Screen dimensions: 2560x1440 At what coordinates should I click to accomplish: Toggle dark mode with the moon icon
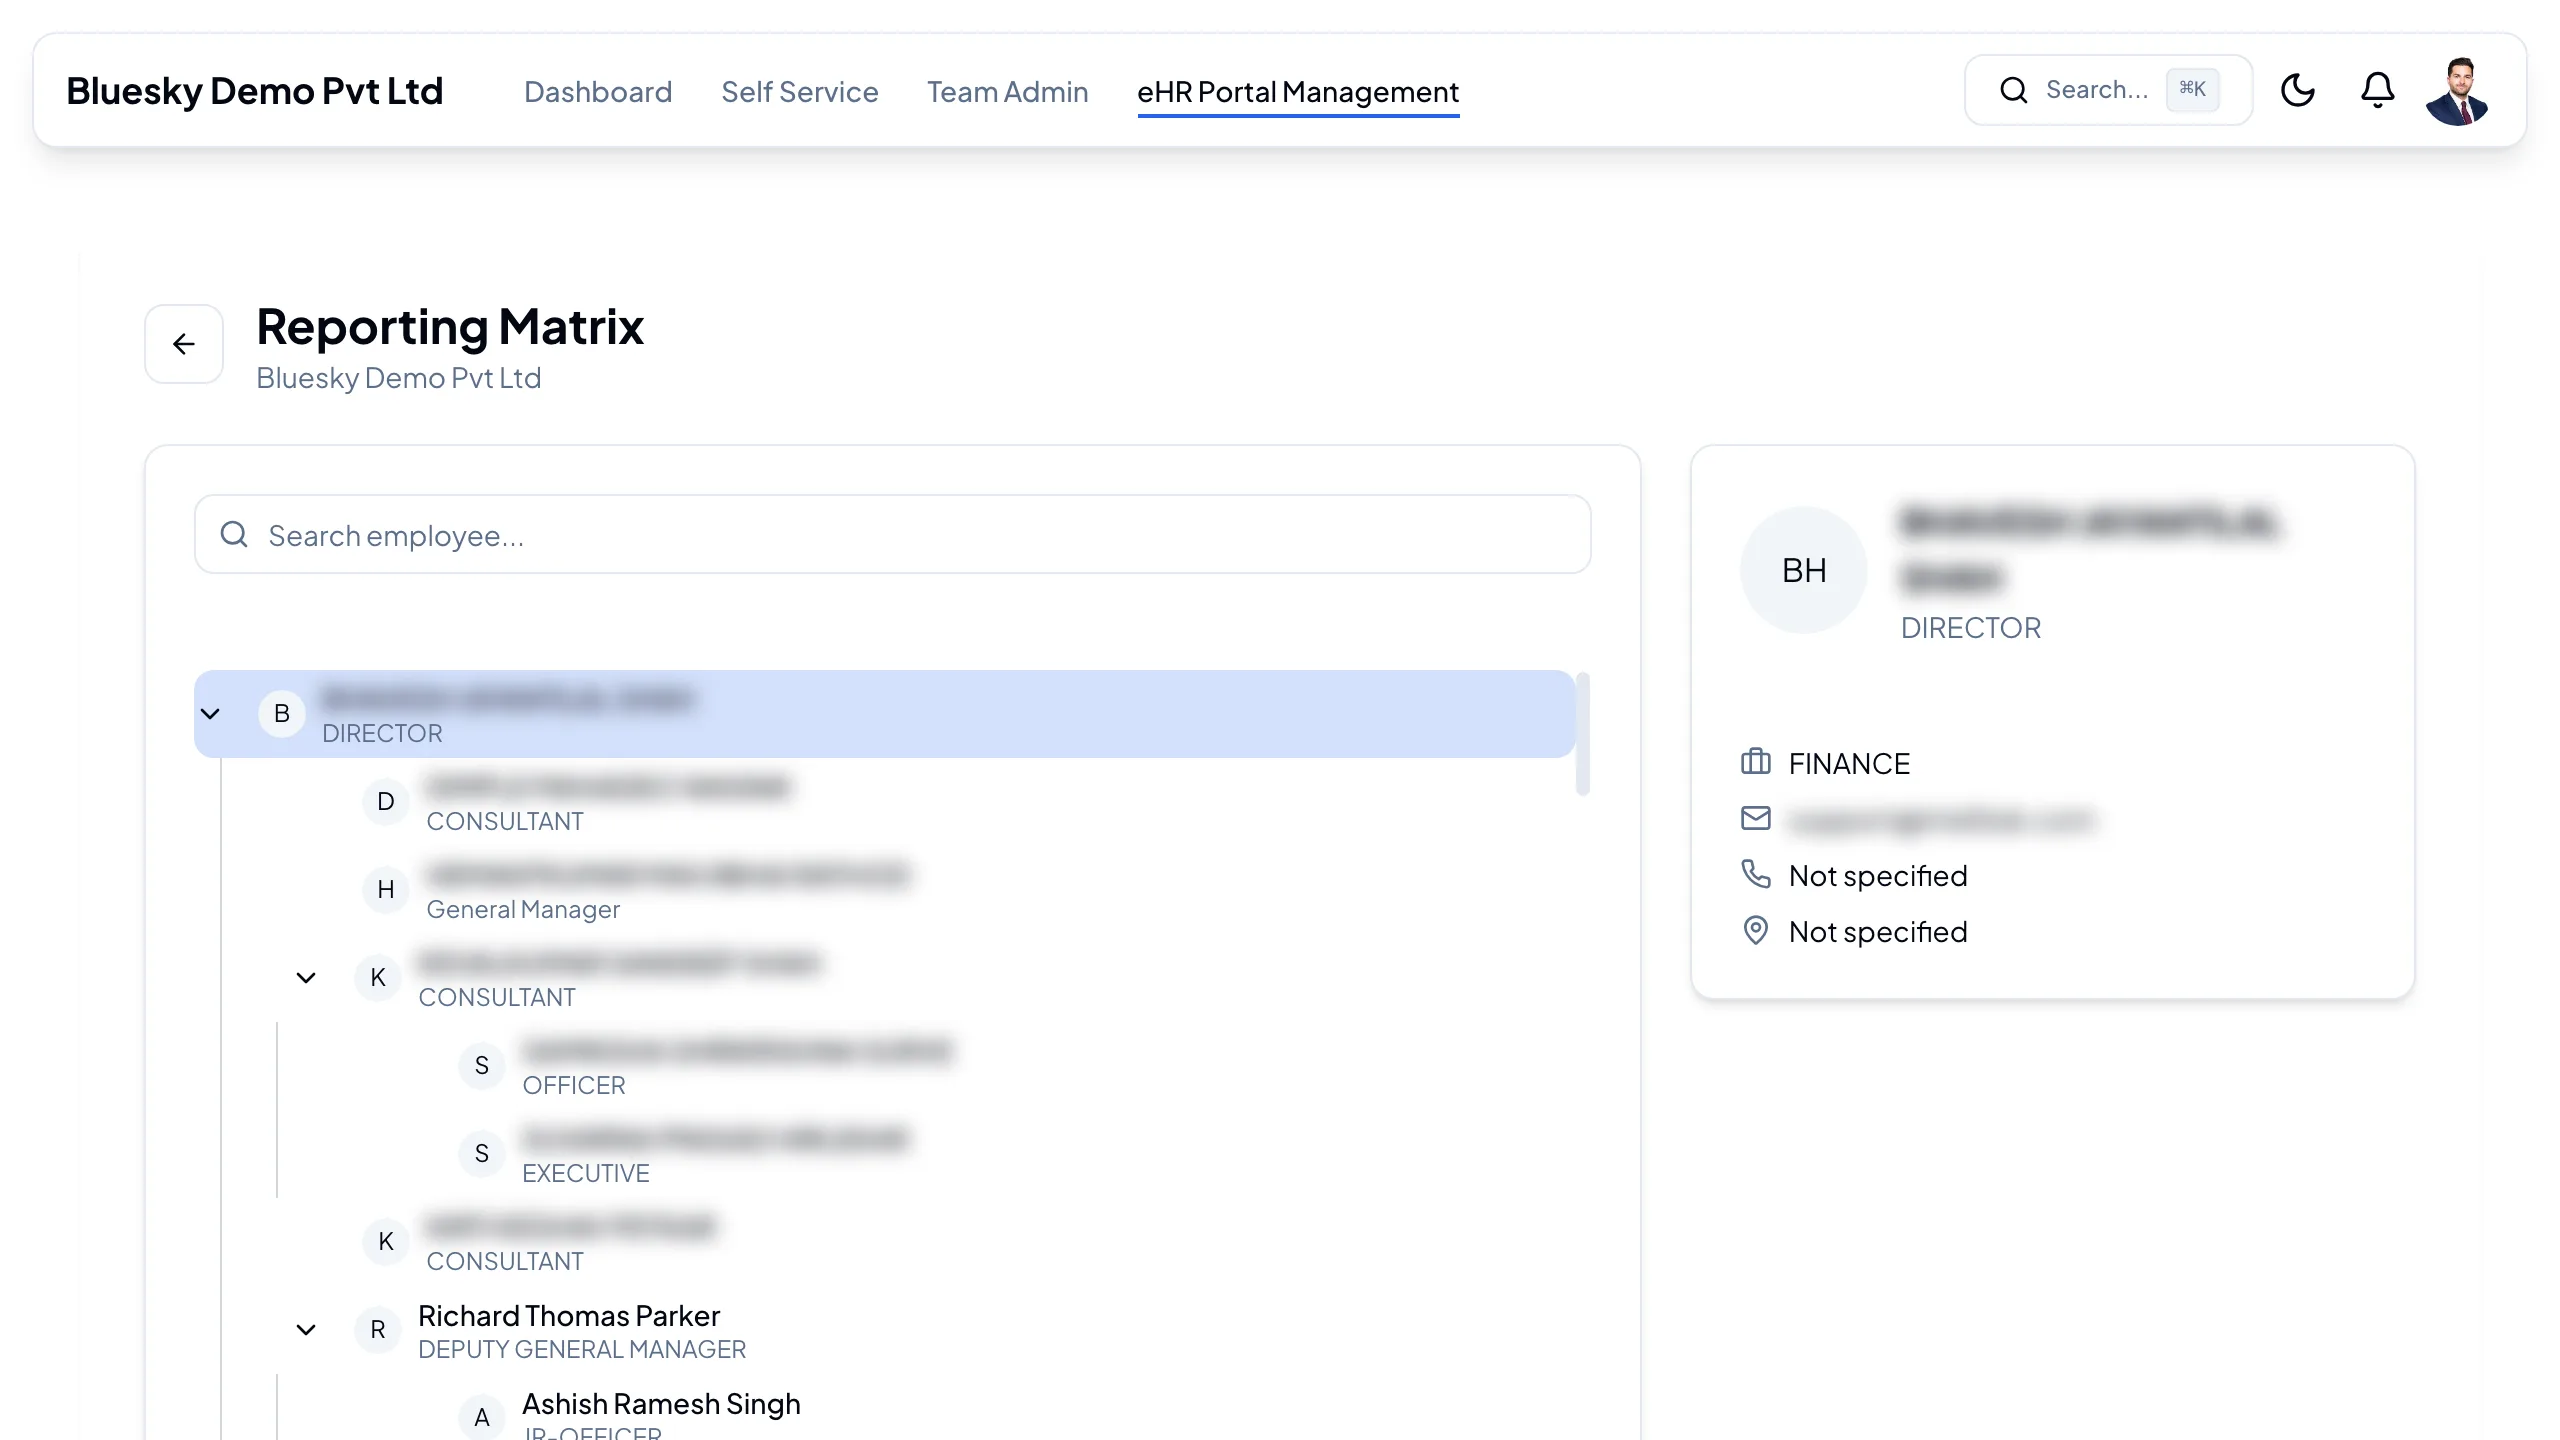pyautogui.click(x=2298, y=90)
